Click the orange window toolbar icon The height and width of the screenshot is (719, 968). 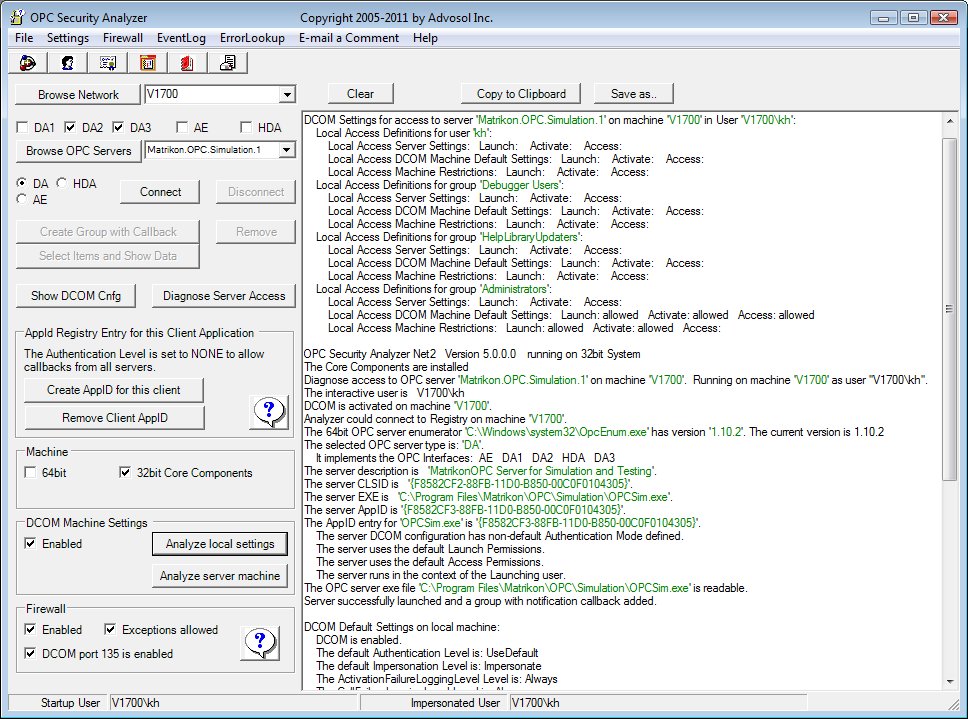pyautogui.click(x=148, y=63)
